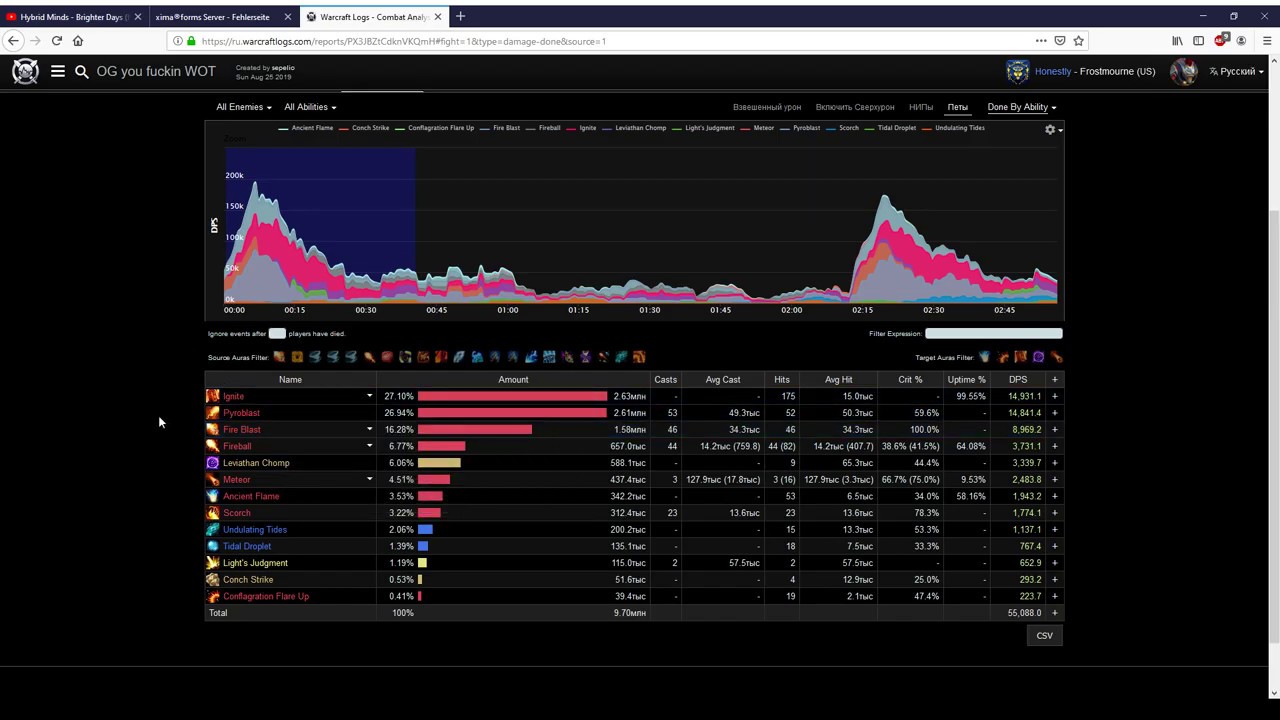Open the chart settings gear dropdown
1280x720 pixels.
[x=1052, y=130]
